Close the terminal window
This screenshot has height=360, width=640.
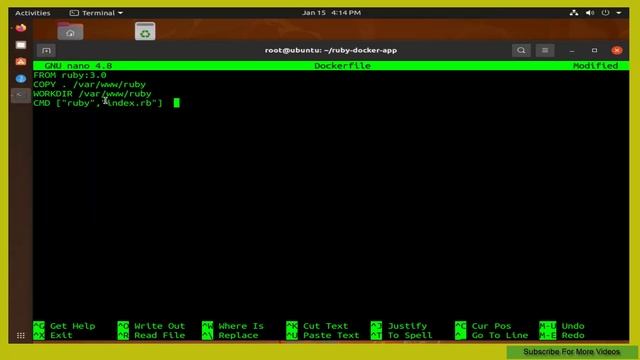click(617, 50)
